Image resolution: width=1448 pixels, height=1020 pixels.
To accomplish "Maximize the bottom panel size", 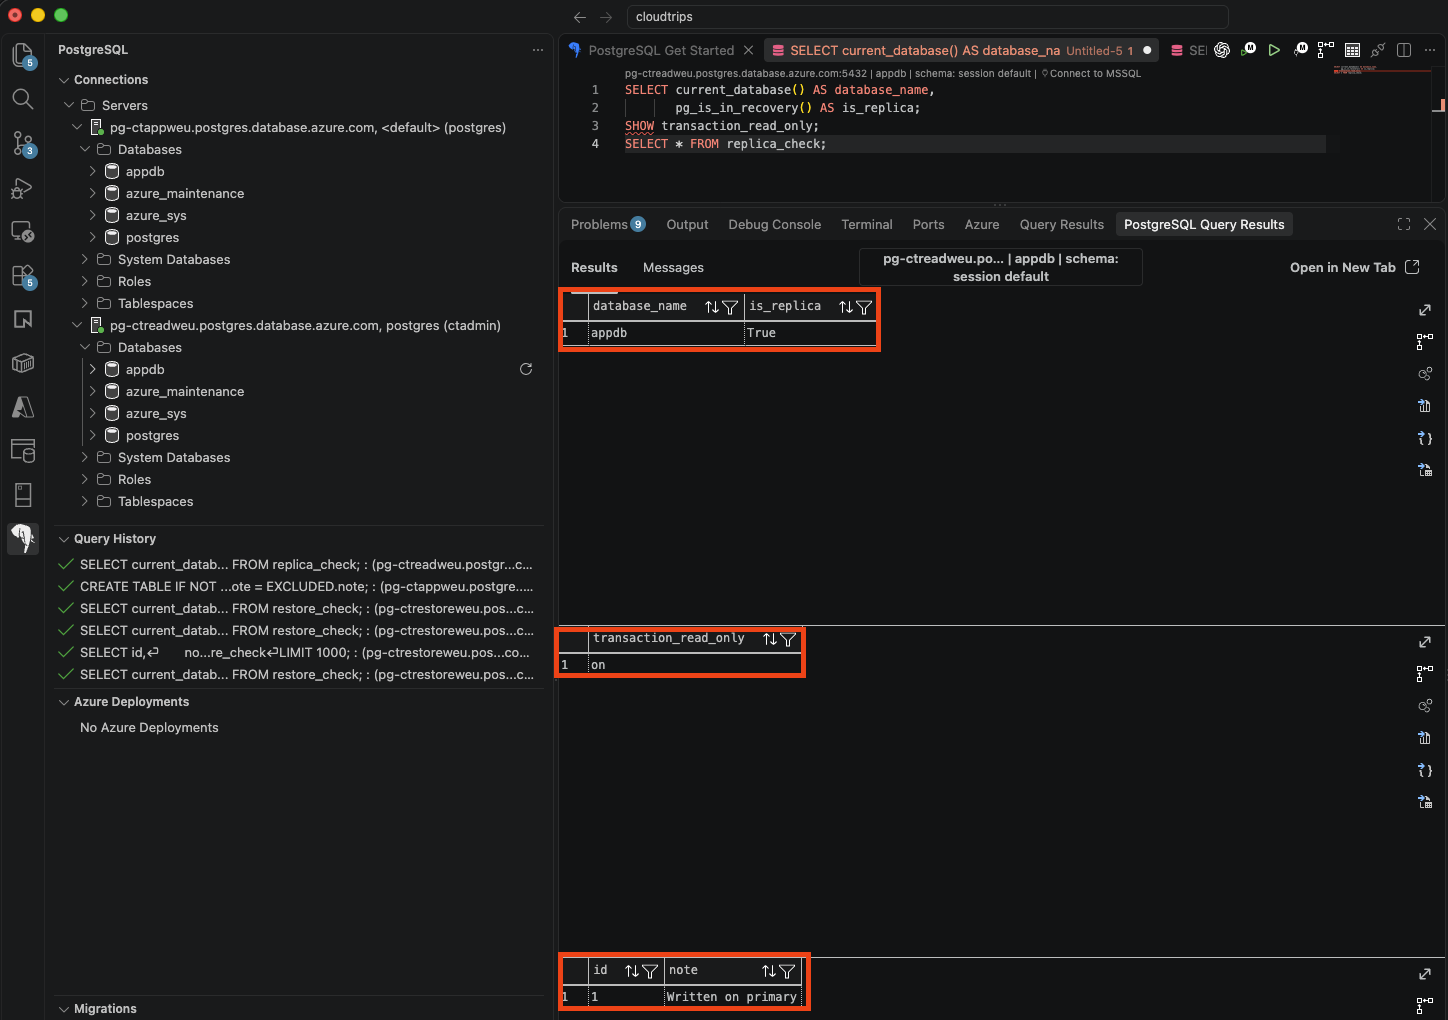I will click(1404, 224).
